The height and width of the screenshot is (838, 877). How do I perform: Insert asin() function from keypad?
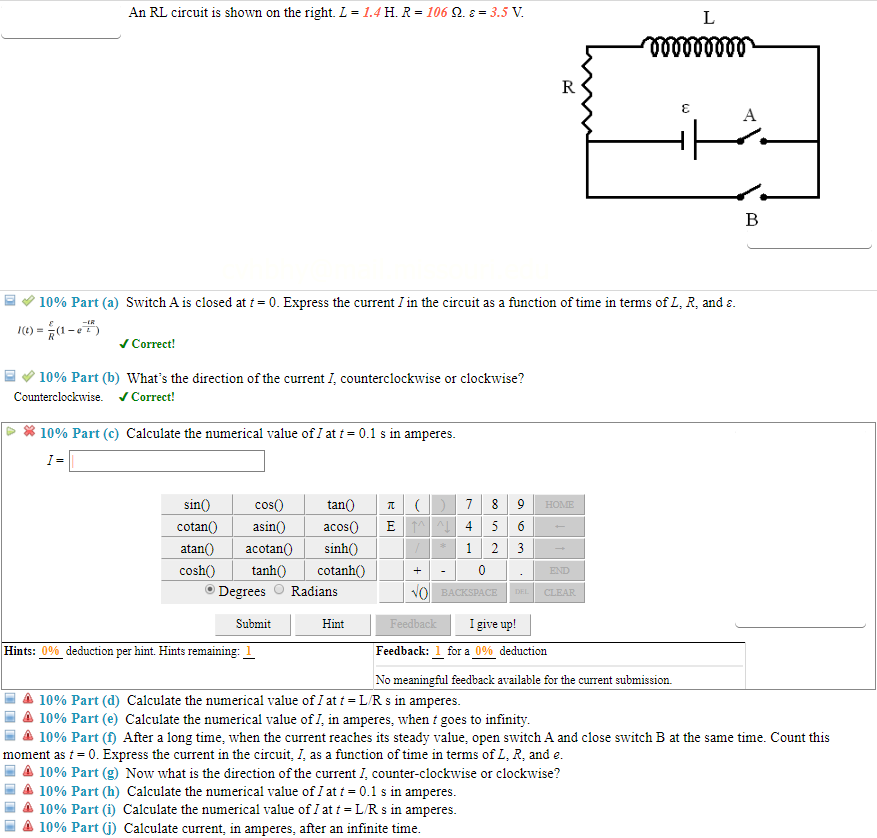(268, 526)
